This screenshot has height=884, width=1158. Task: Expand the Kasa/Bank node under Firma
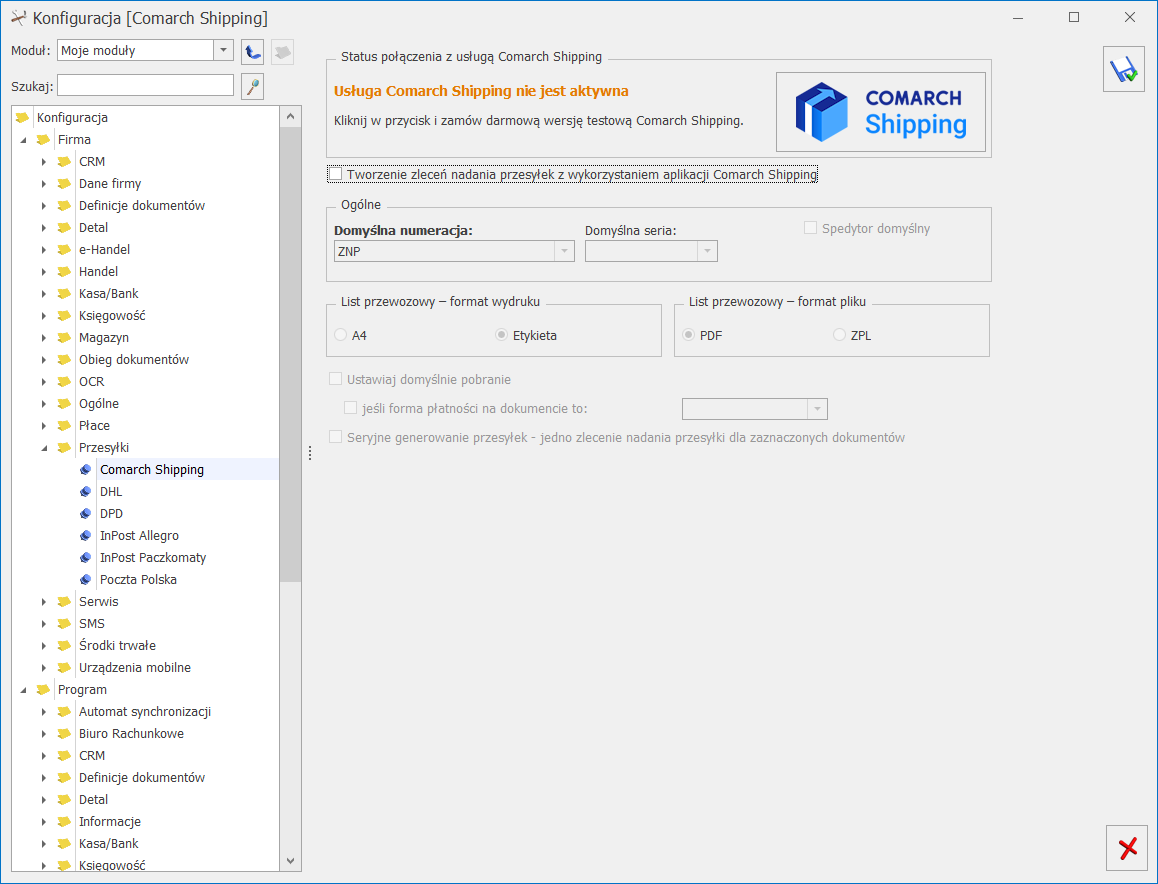coord(44,294)
